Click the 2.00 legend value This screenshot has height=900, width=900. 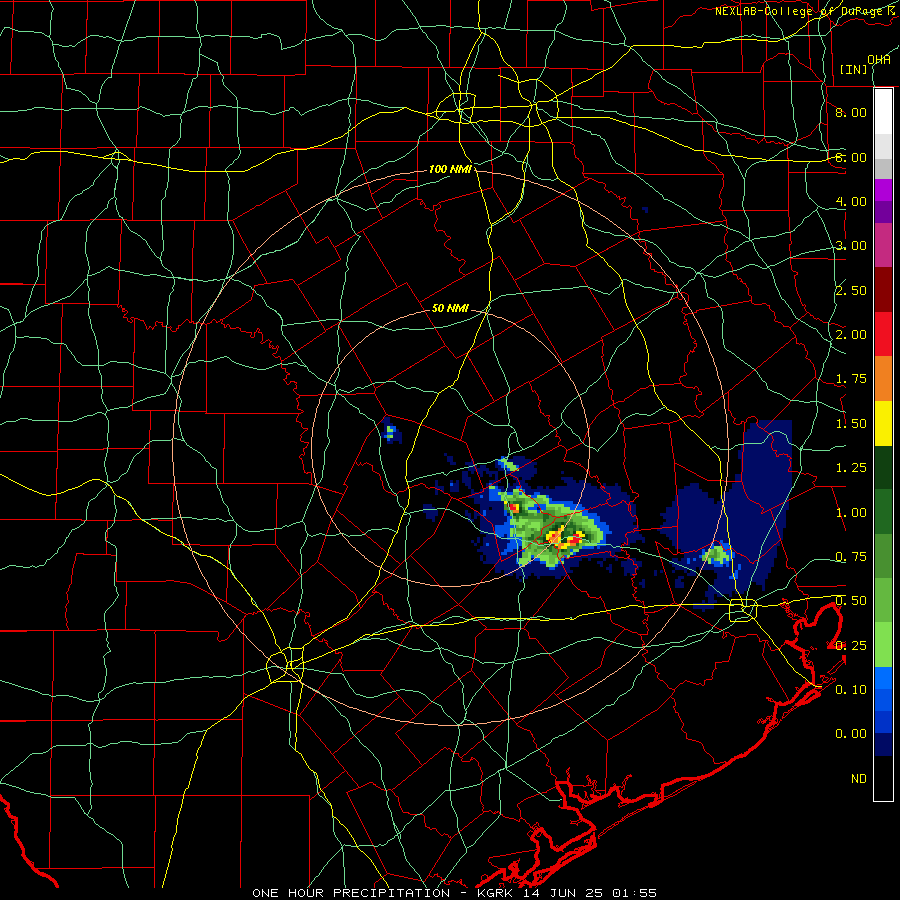[851, 335]
